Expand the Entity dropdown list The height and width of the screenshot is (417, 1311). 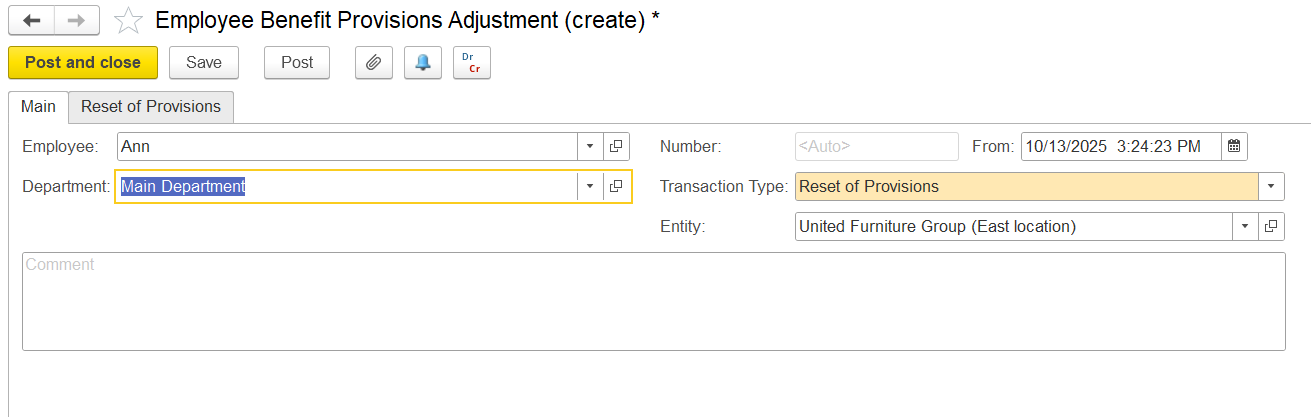tap(1245, 226)
